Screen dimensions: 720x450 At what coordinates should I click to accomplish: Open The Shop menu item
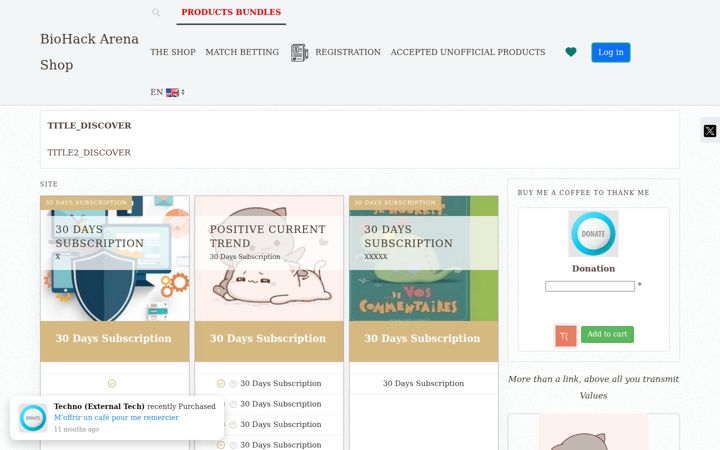[x=173, y=52]
